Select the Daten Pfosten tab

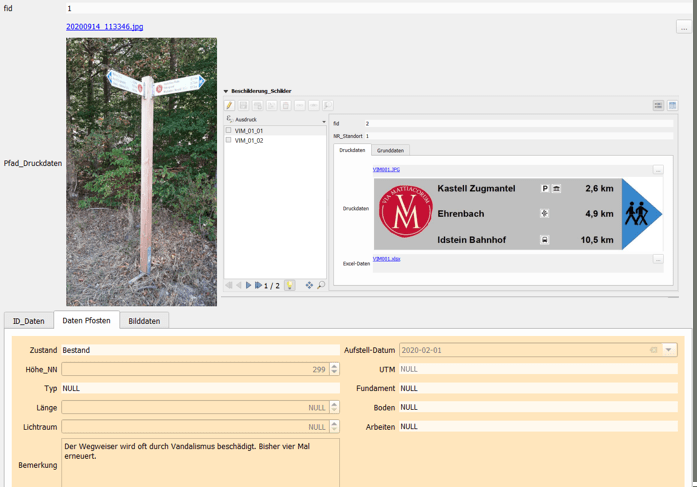coord(87,320)
